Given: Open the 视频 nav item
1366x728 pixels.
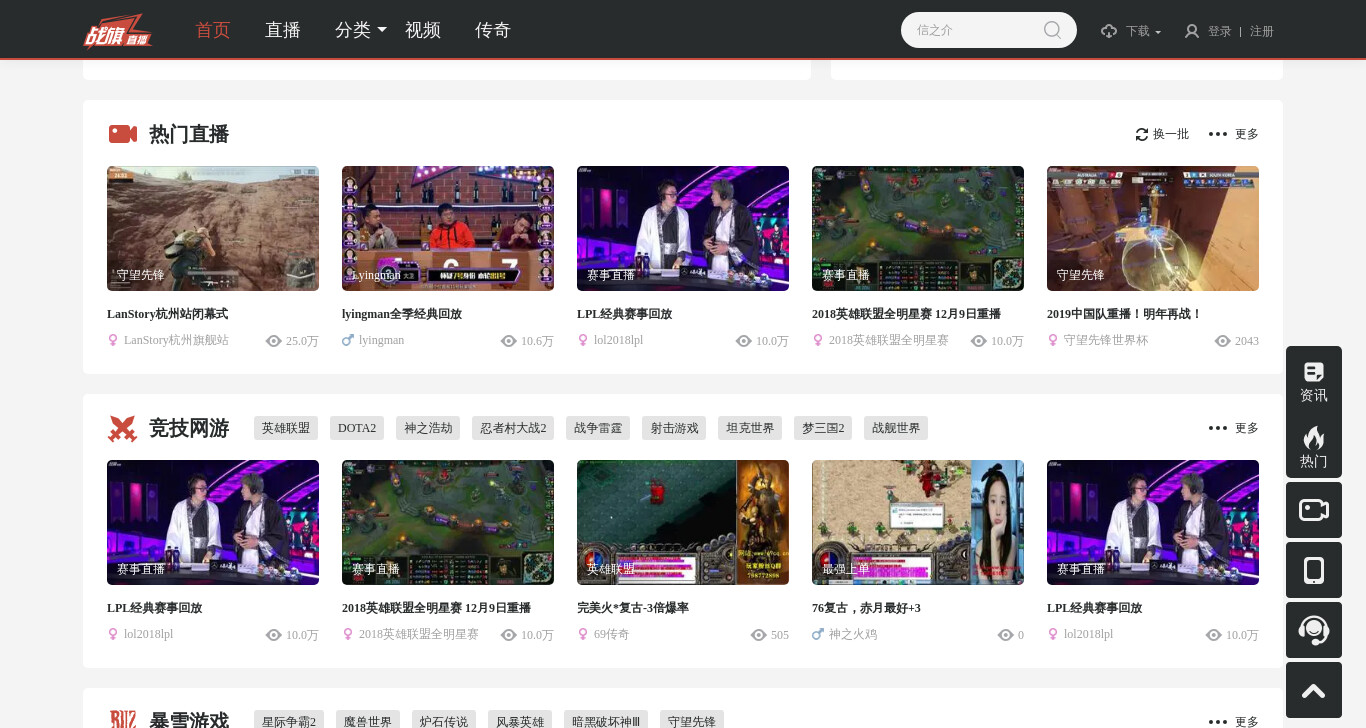Looking at the screenshot, I should click(x=423, y=30).
